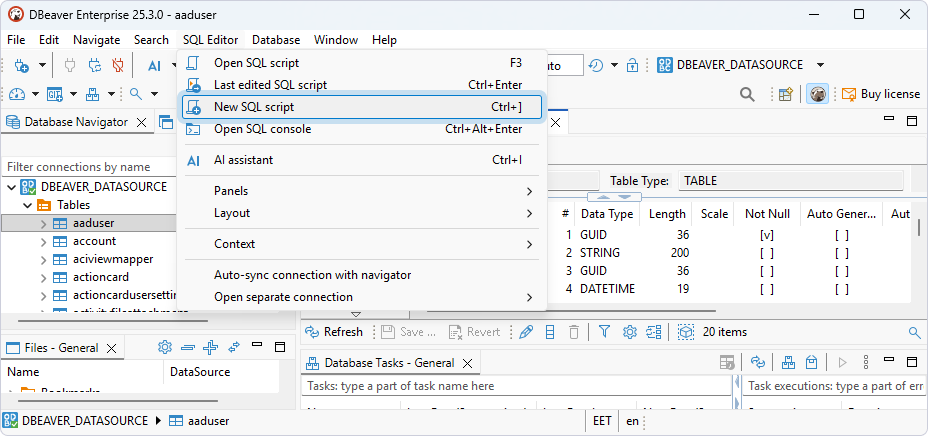This screenshot has width=928, height=436.
Task: Open the Window menu
Action: 336,40
